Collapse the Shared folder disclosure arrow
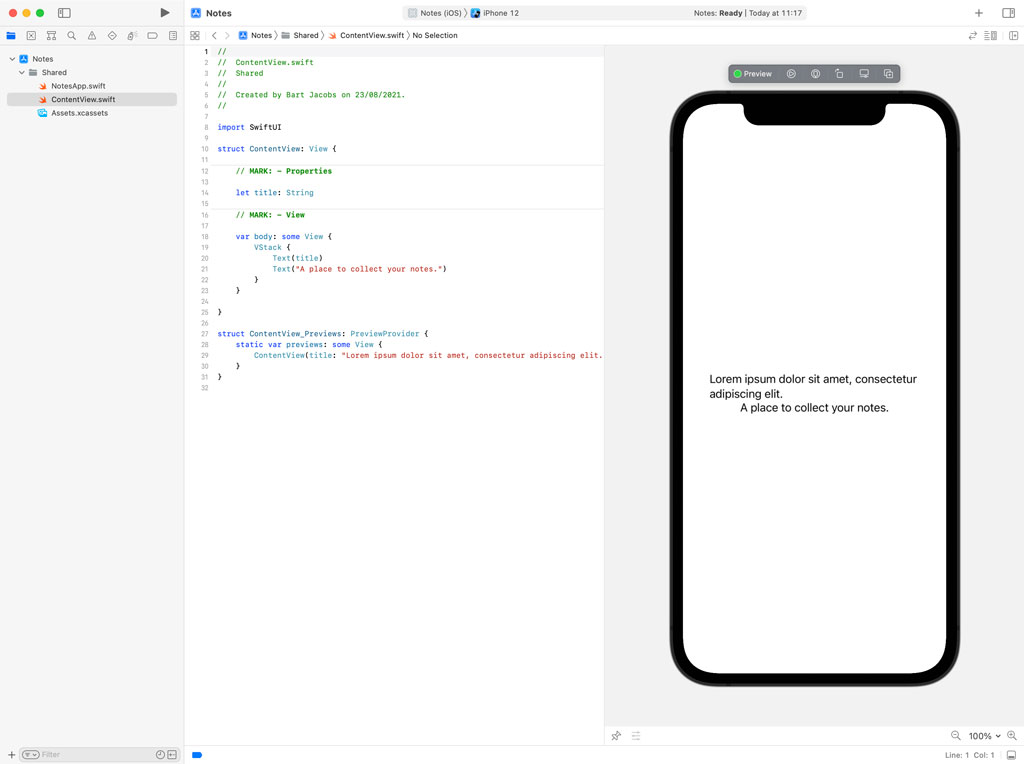This screenshot has height=764, width=1024. [22, 72]
